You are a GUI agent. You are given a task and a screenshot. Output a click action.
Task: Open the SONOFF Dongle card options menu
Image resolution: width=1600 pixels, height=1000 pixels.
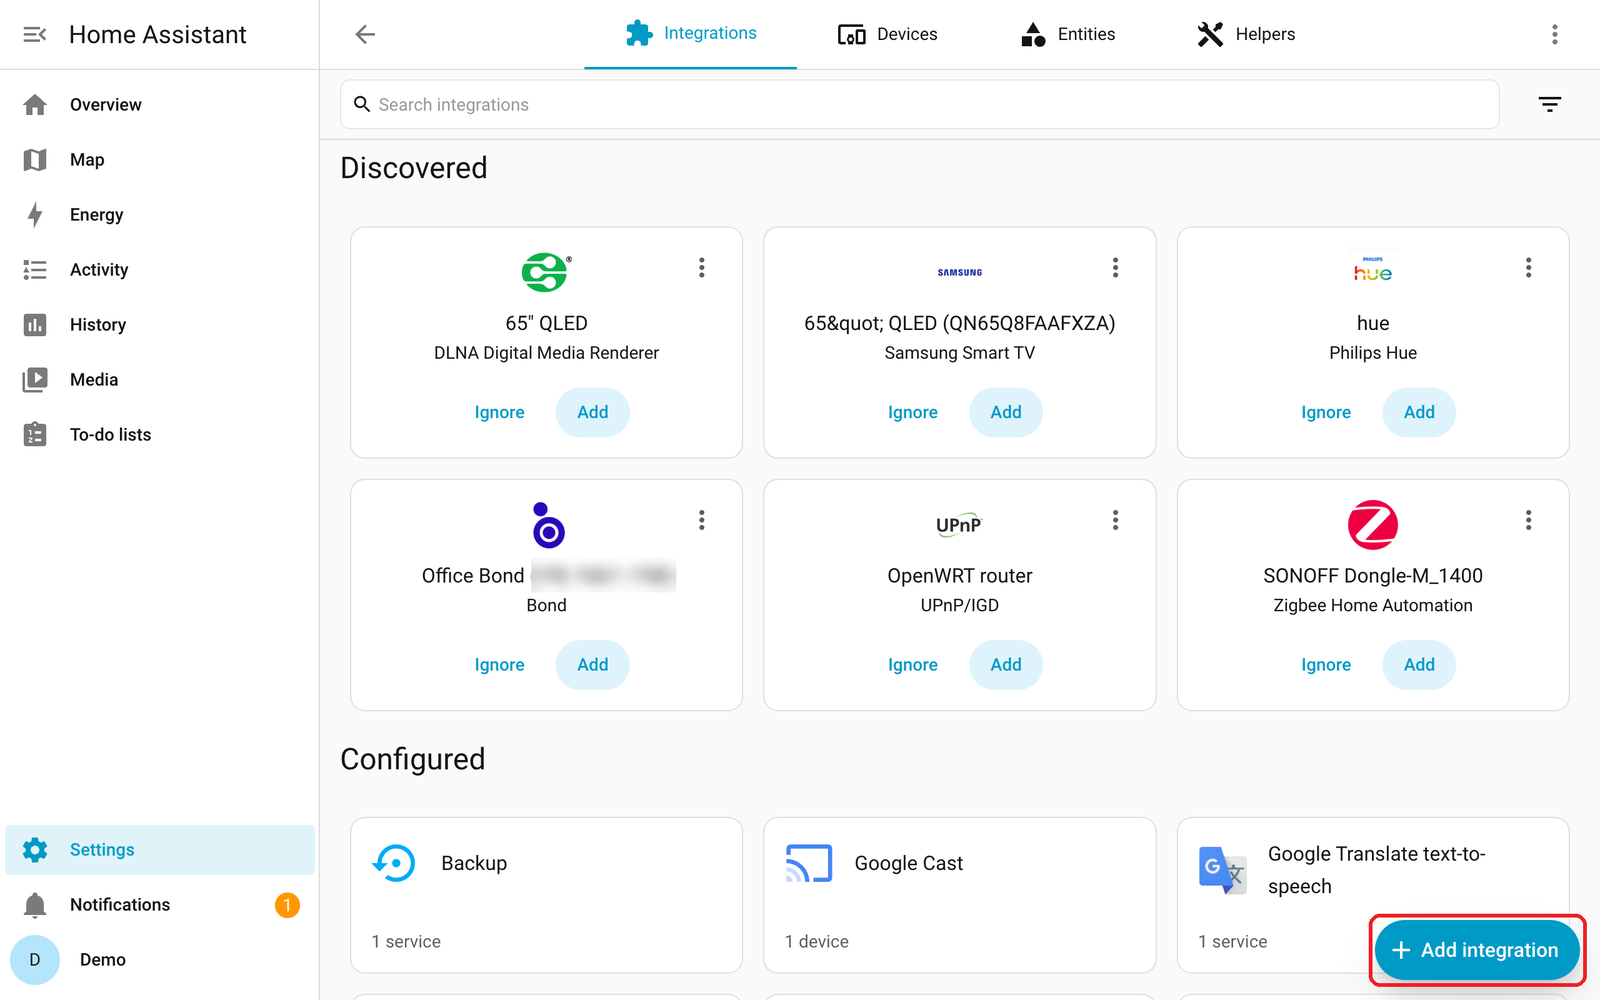tap(1528, 520)
